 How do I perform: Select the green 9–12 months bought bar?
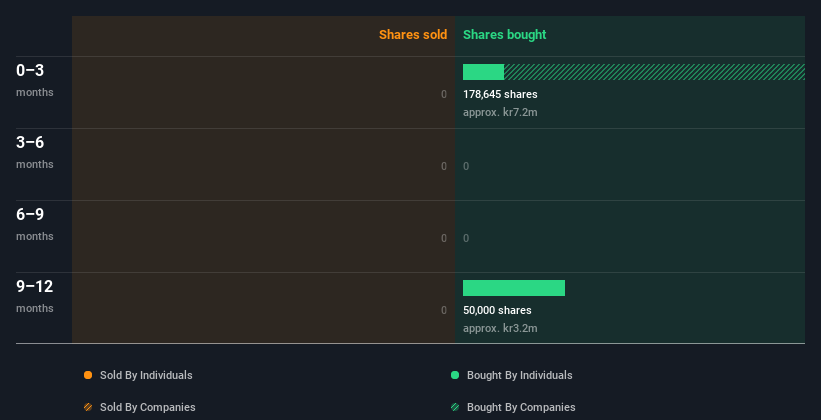click(x=514, y=288)
